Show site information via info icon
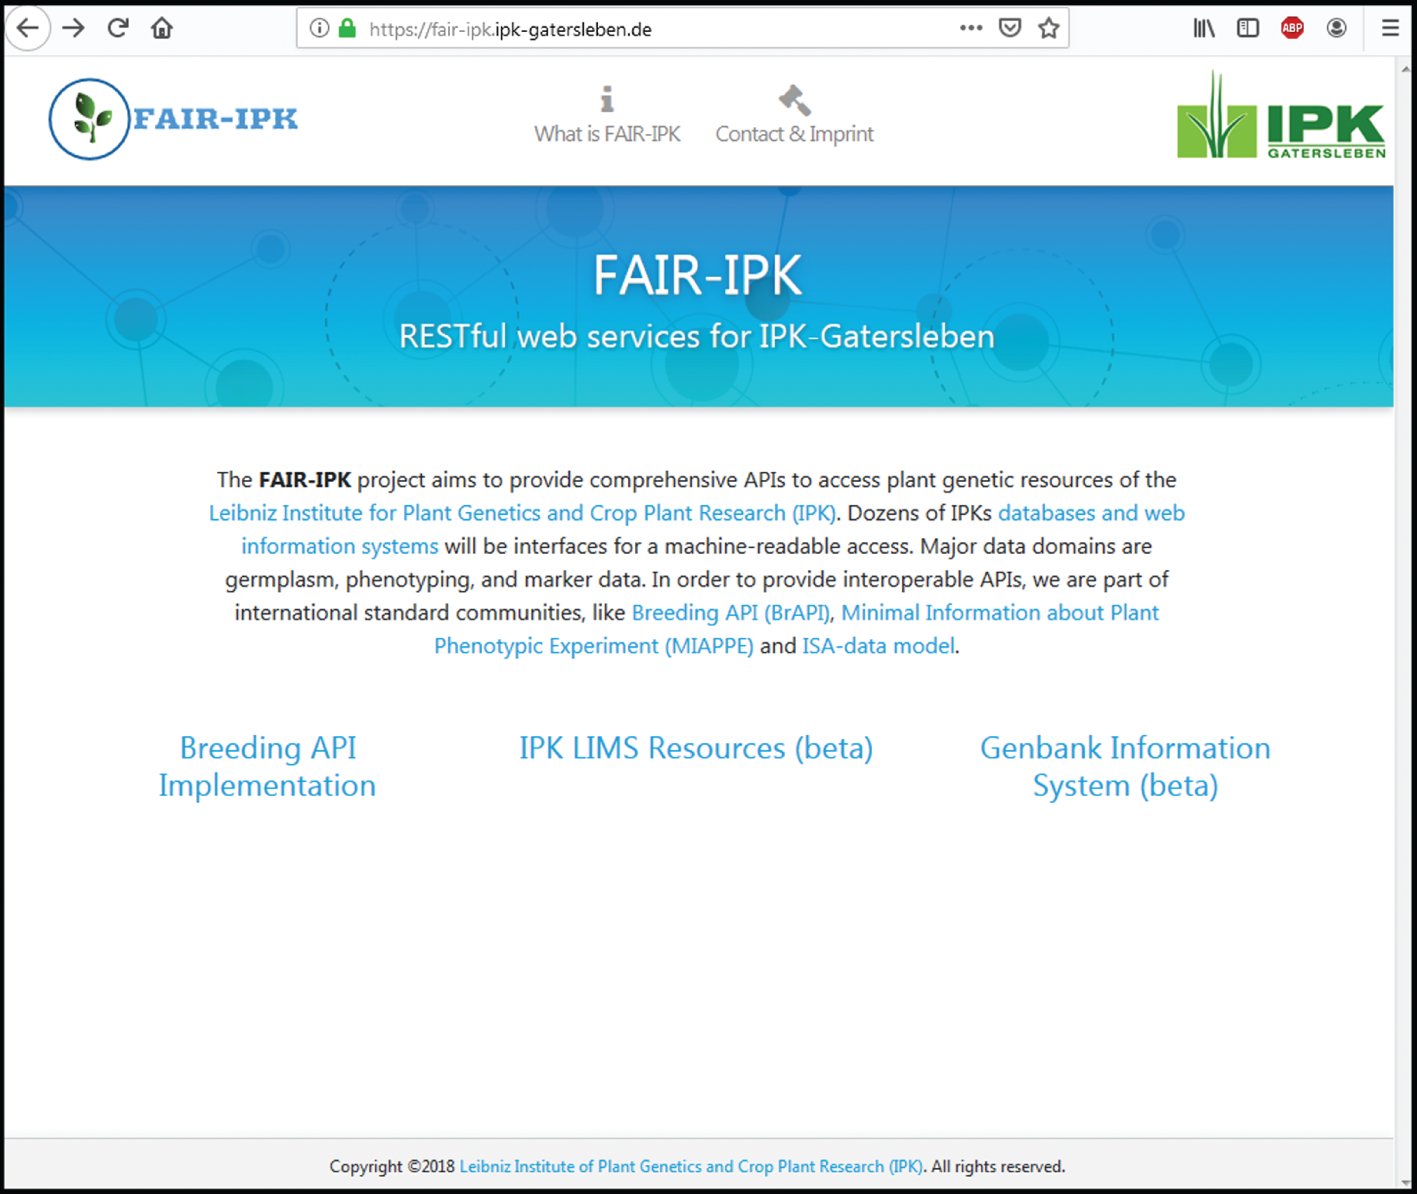This screenshot has height=1194, width=1417. [x=319, y=28]
